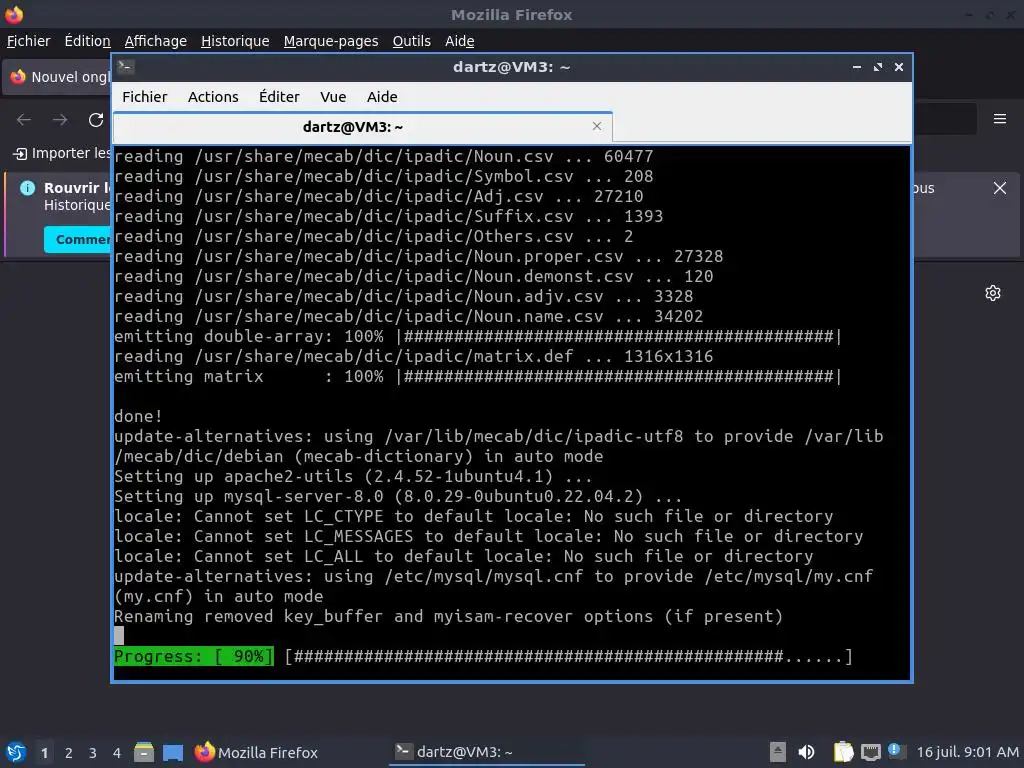Select the Nouvel onglet tab in Firefox
Image resolution: width=1024 pixels, height=768 pixels.
pos(59,77)
